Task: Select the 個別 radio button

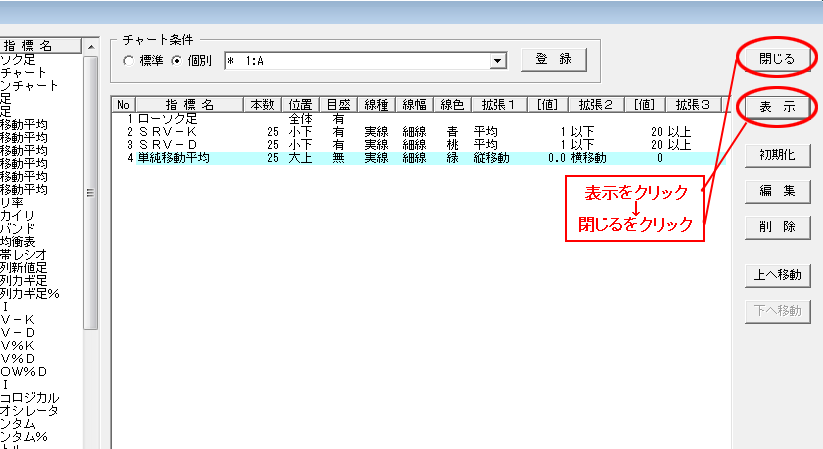Action: point(177,61)
